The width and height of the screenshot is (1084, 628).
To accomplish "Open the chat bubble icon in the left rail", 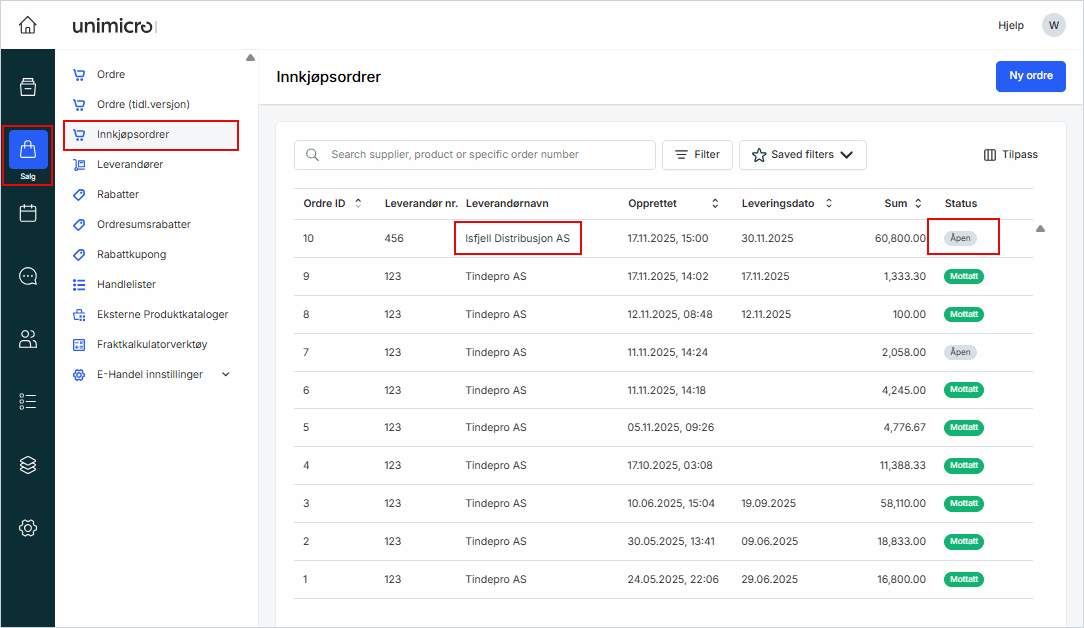I will 28,276.
